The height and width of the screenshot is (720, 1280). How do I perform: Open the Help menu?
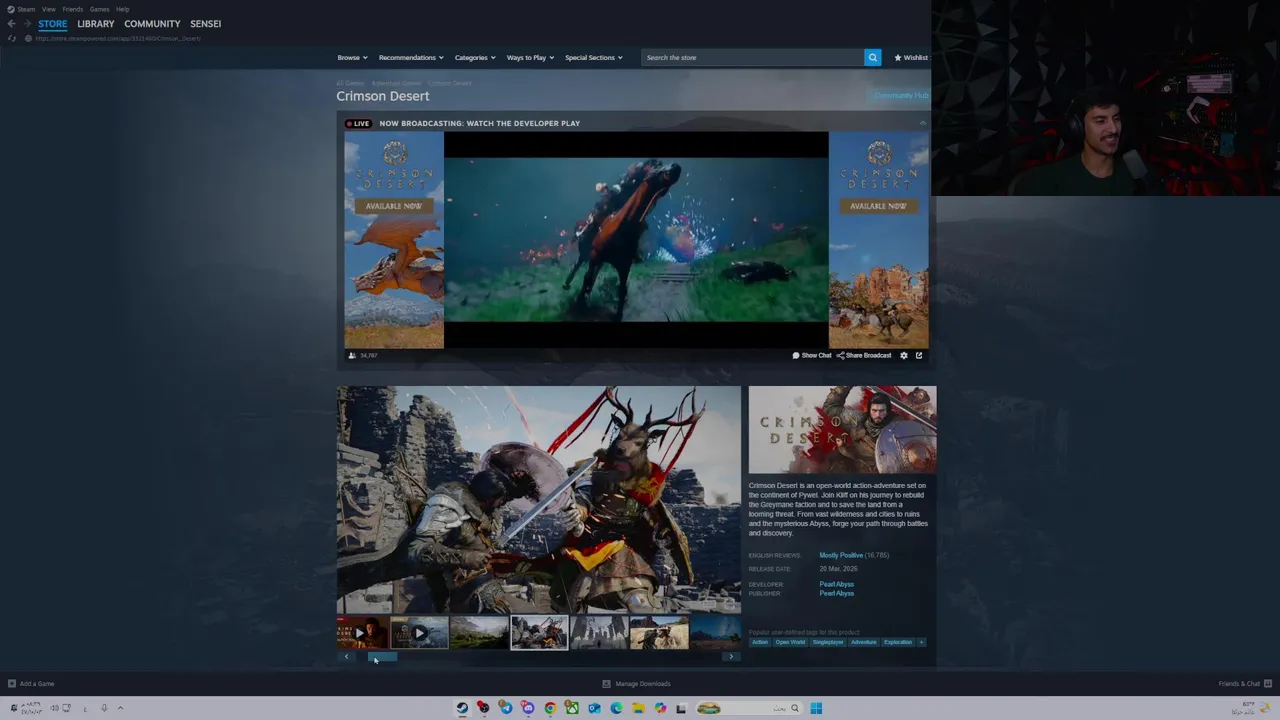coord(122,9)
